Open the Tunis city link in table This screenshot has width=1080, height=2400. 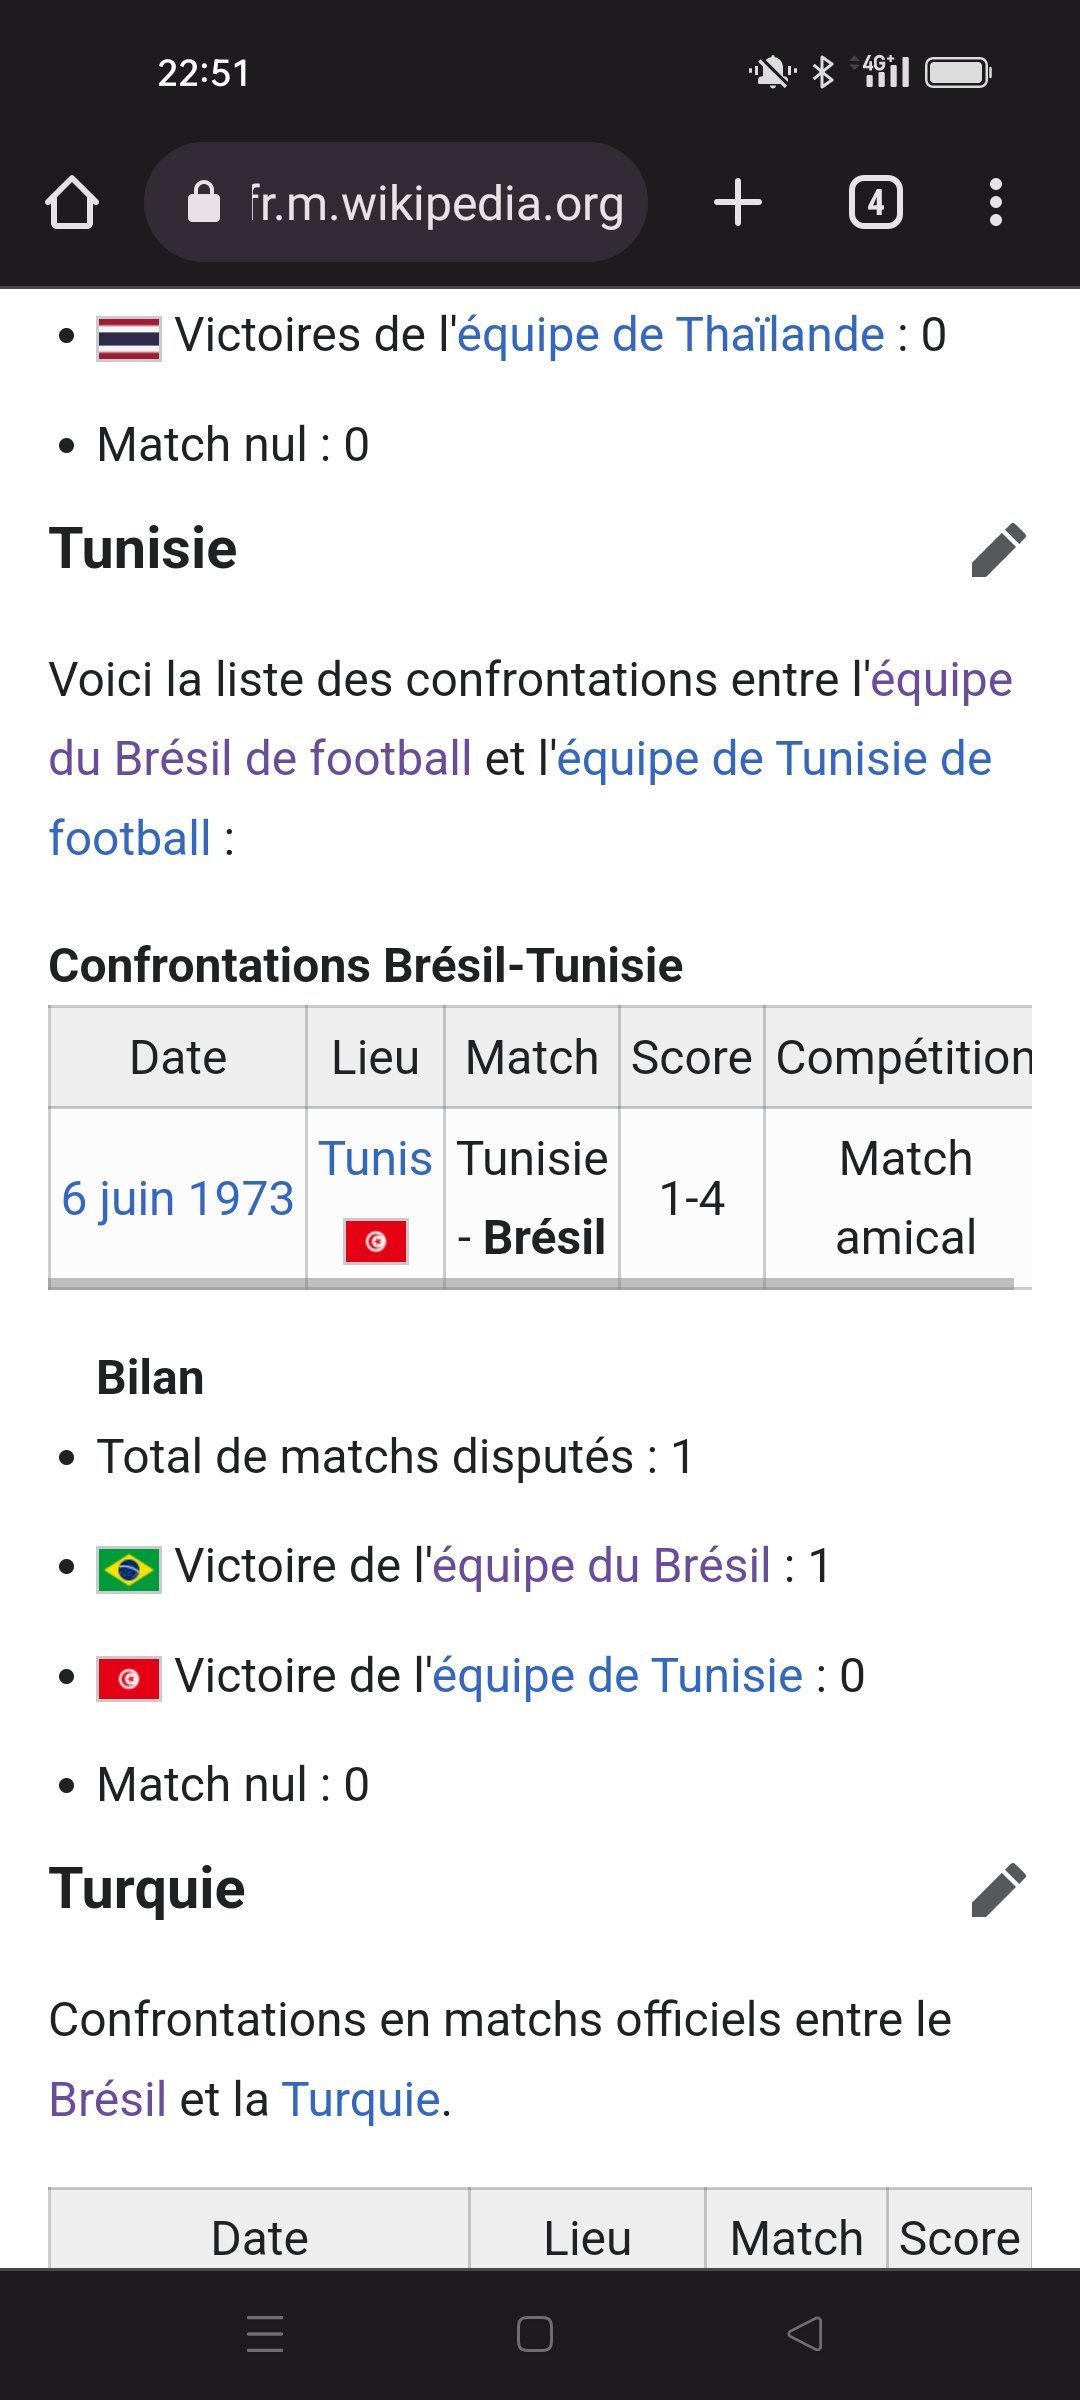pos(375,1159)
